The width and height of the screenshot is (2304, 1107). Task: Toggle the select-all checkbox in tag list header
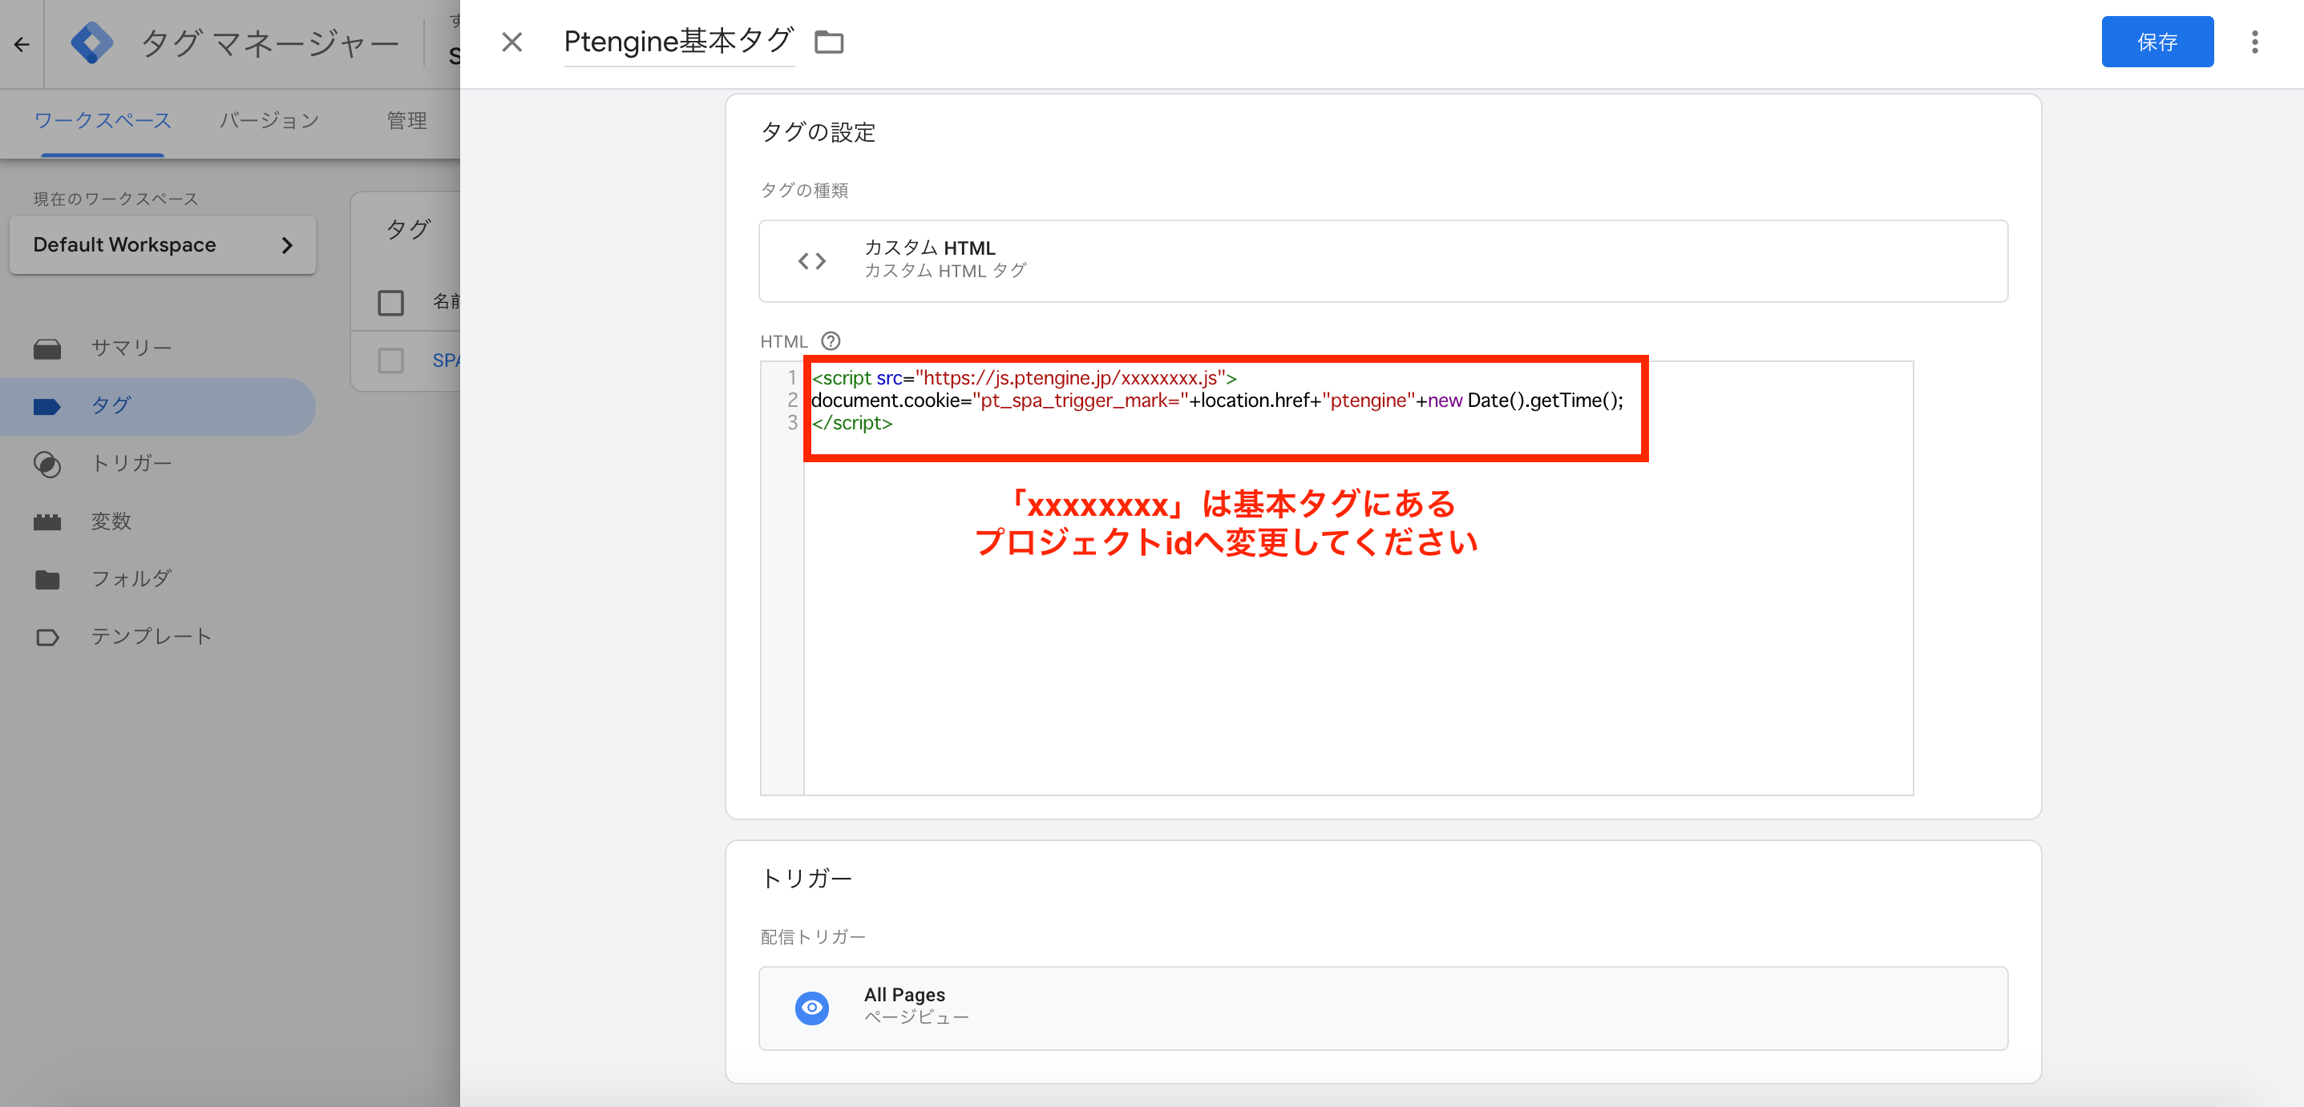(391, 302)
